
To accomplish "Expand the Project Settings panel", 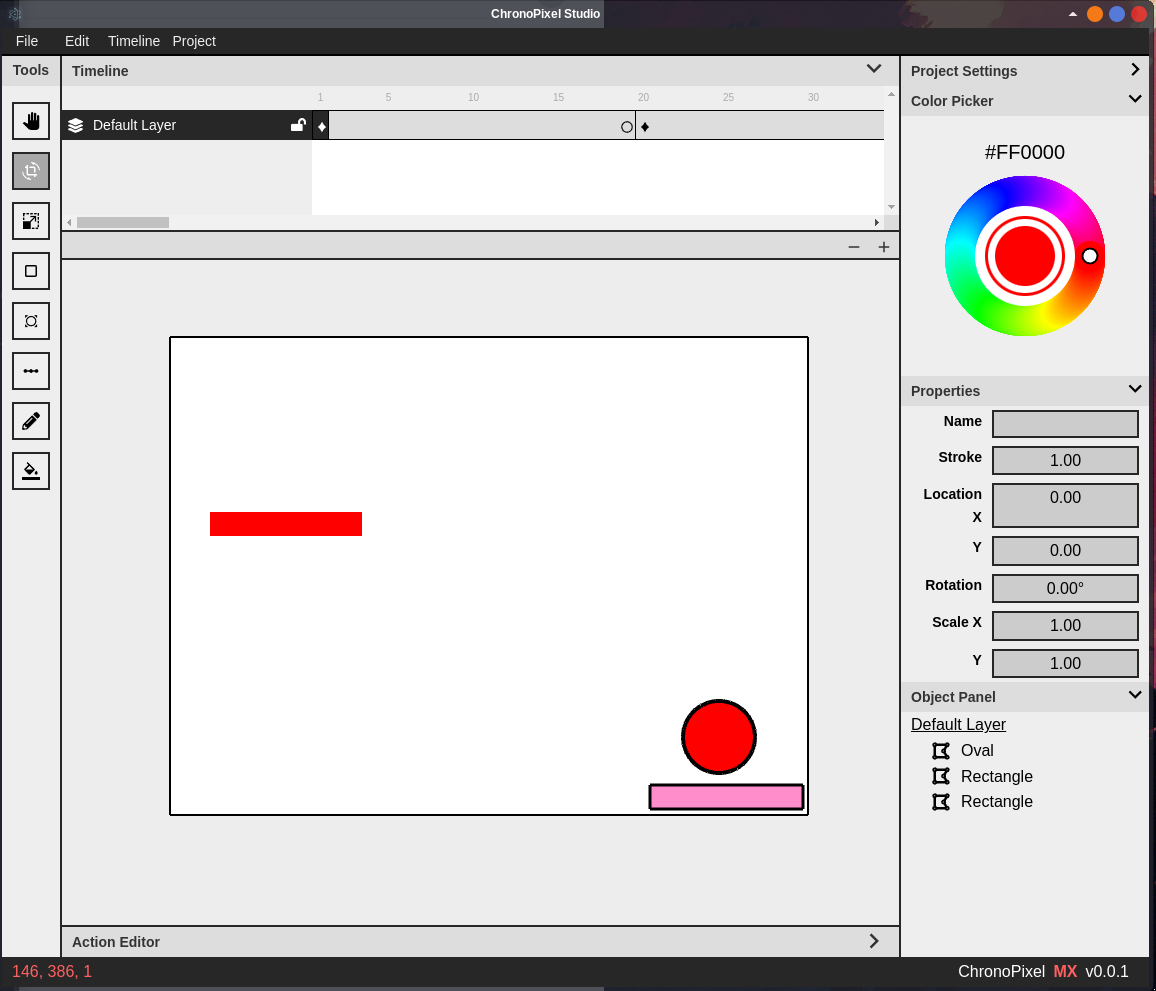I will coord(1135,69).
